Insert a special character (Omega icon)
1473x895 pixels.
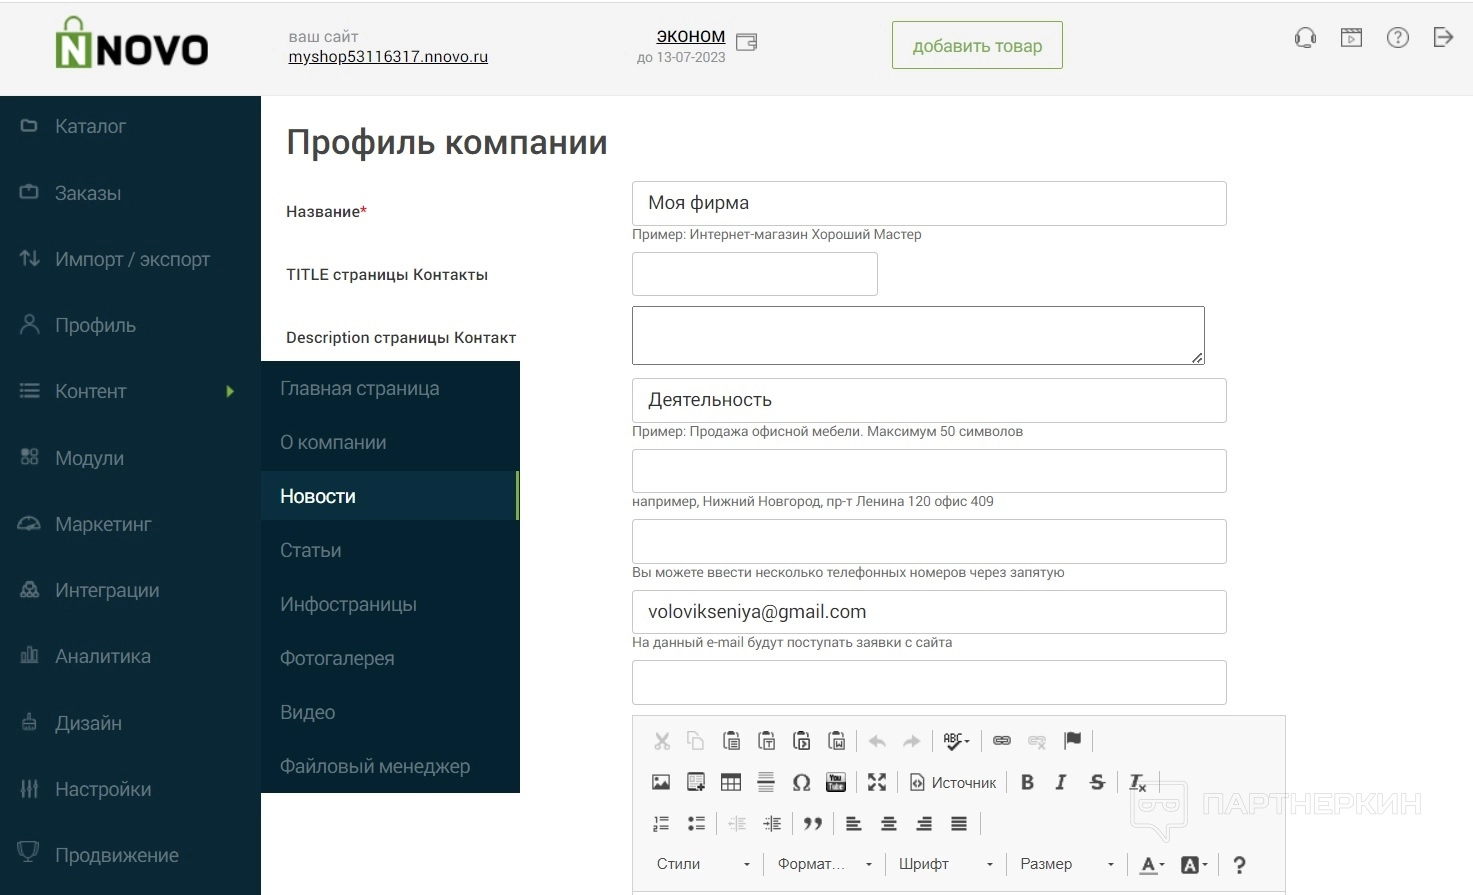[x=801, y=782]
